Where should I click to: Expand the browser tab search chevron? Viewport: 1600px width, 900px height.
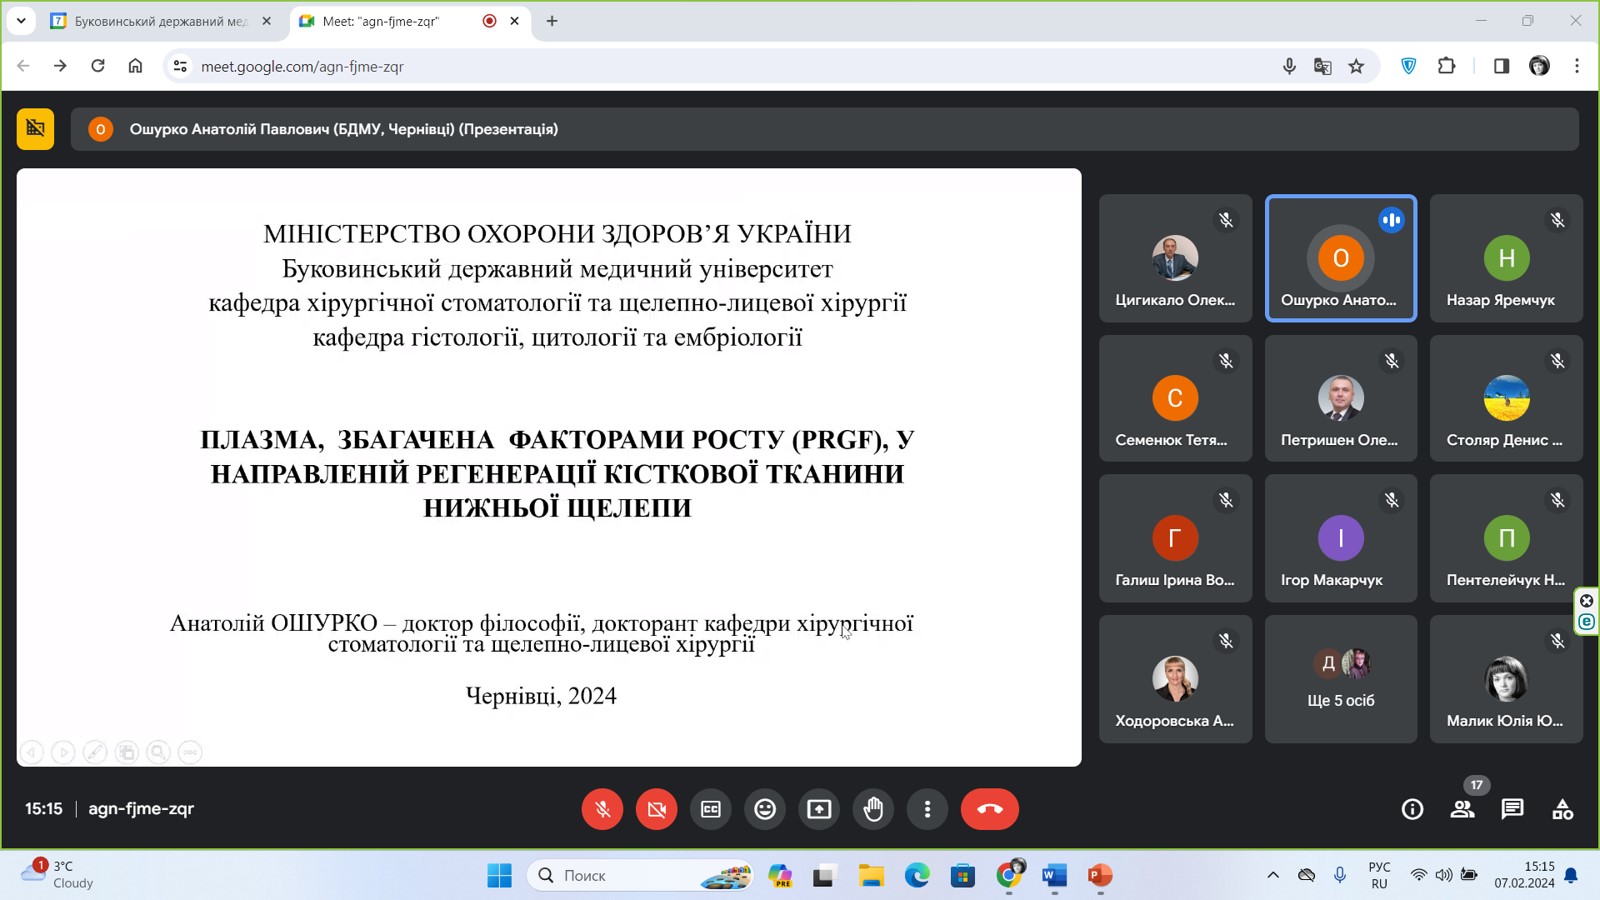point(21,21)
